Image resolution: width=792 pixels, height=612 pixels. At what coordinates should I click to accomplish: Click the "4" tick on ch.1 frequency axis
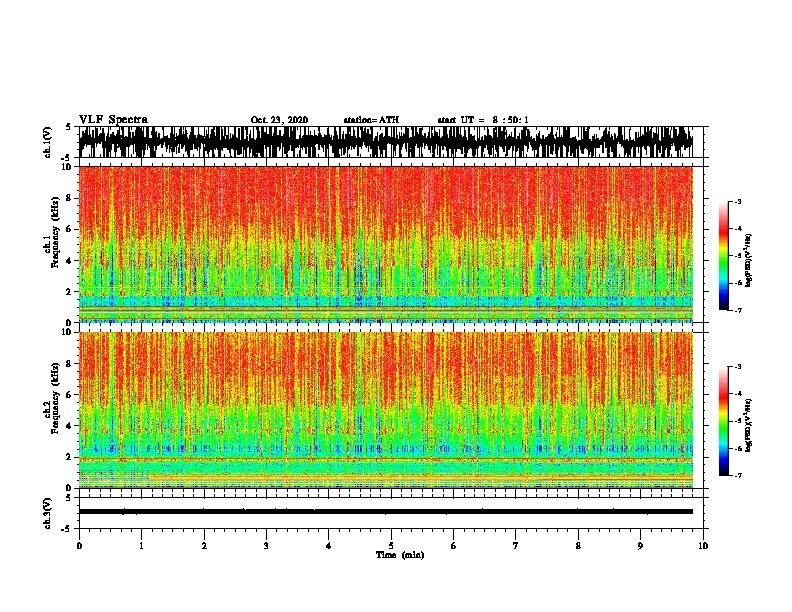tap(71, 261)
